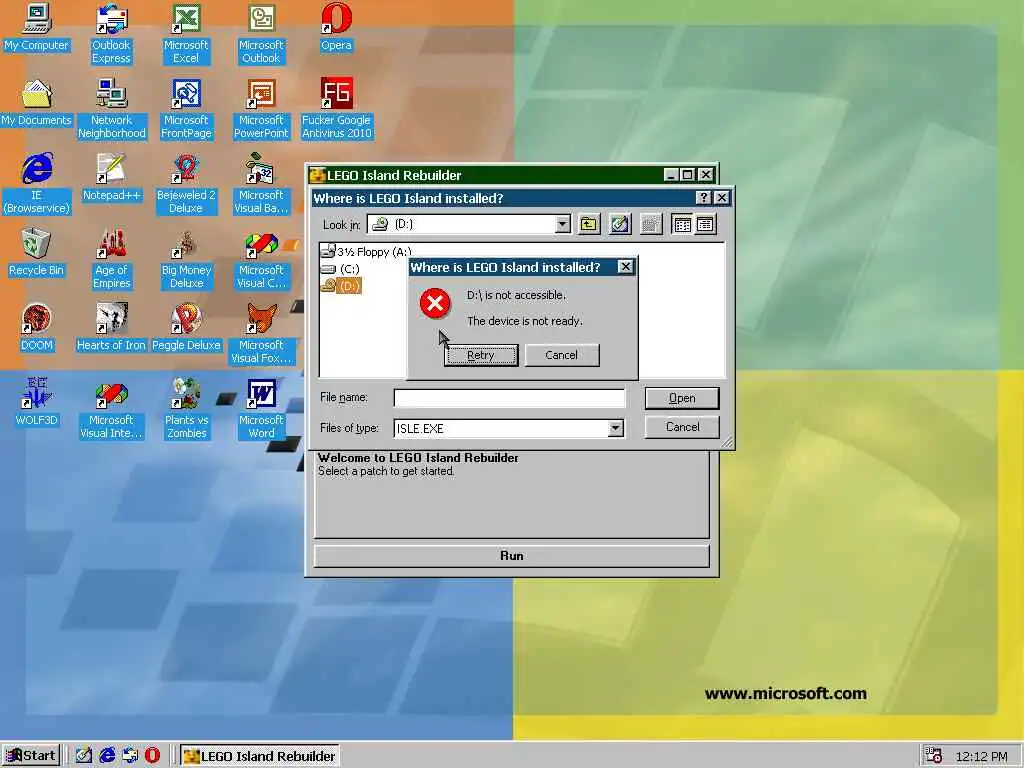This screenshot has height=768, width=1024.
Task: Click Retry in the error dialog
Action: [x=481, y=355]
